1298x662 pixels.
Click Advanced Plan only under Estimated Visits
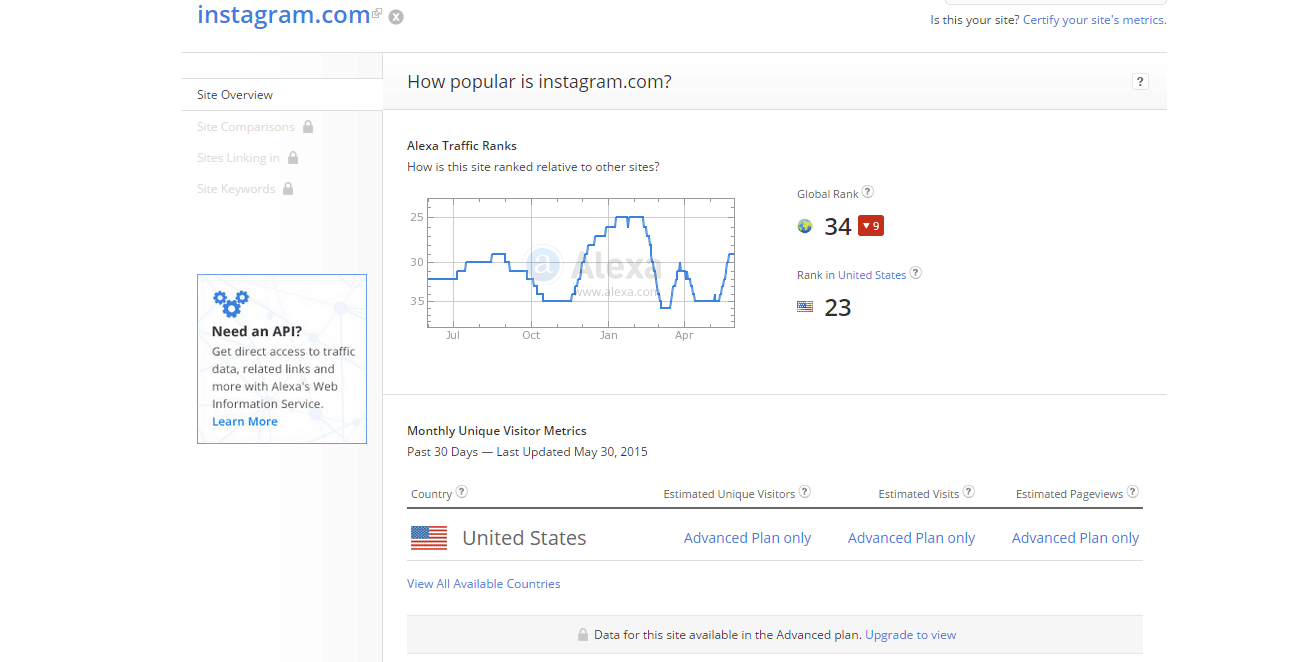tap(911, 538)
